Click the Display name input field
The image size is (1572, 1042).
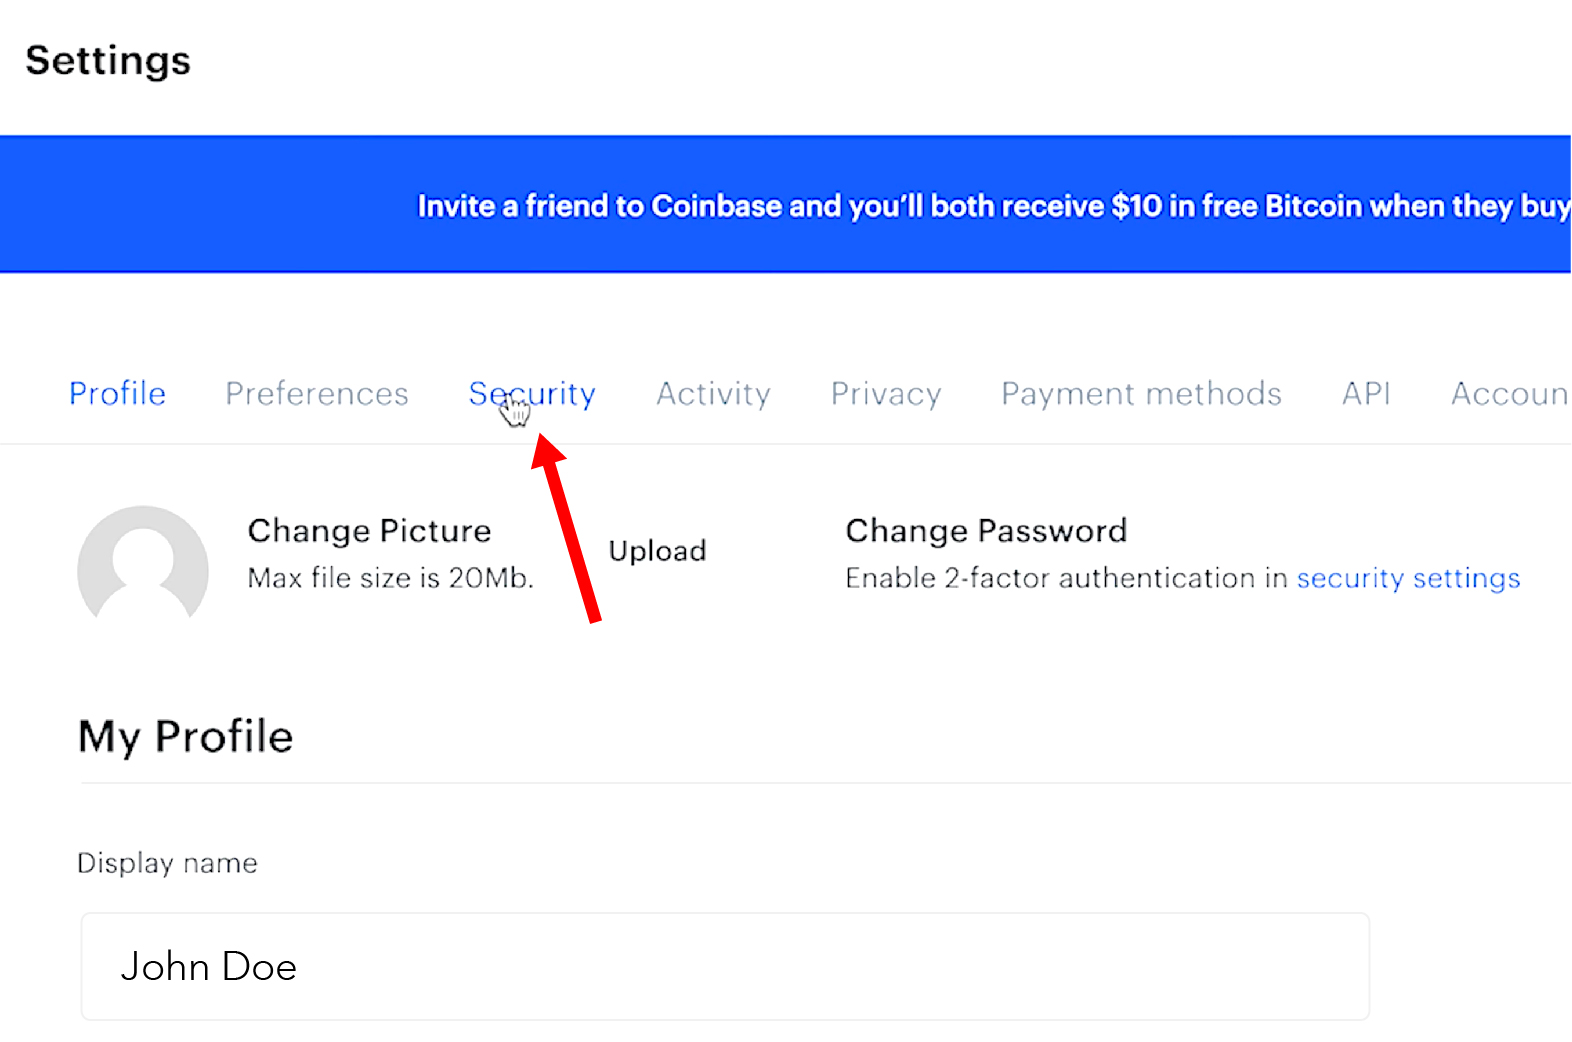[x=725, y=966]
